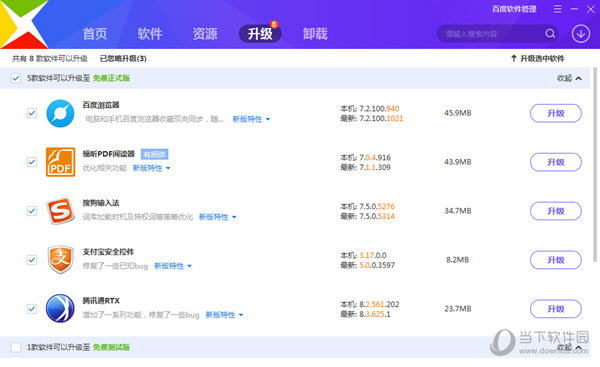Click the 43.9MB size value
This screenshot has width=600, height=367.
[x=458, y=162]
